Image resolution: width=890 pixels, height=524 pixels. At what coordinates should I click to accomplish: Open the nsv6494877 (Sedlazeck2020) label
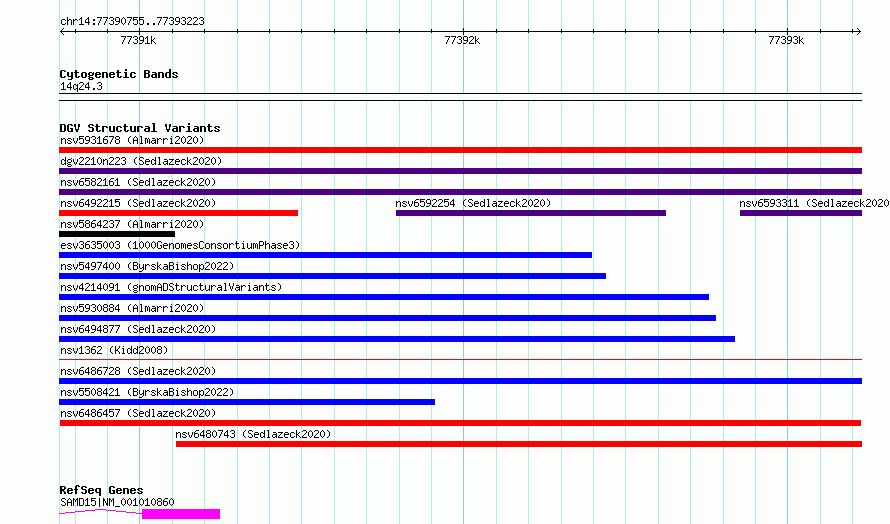[138, 329]
